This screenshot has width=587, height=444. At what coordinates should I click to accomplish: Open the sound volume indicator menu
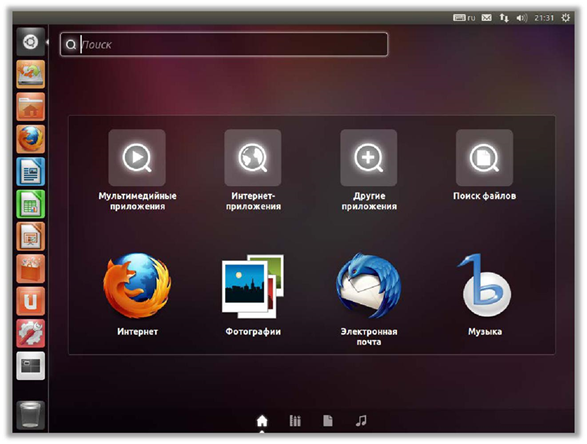[x=521, y=18]
